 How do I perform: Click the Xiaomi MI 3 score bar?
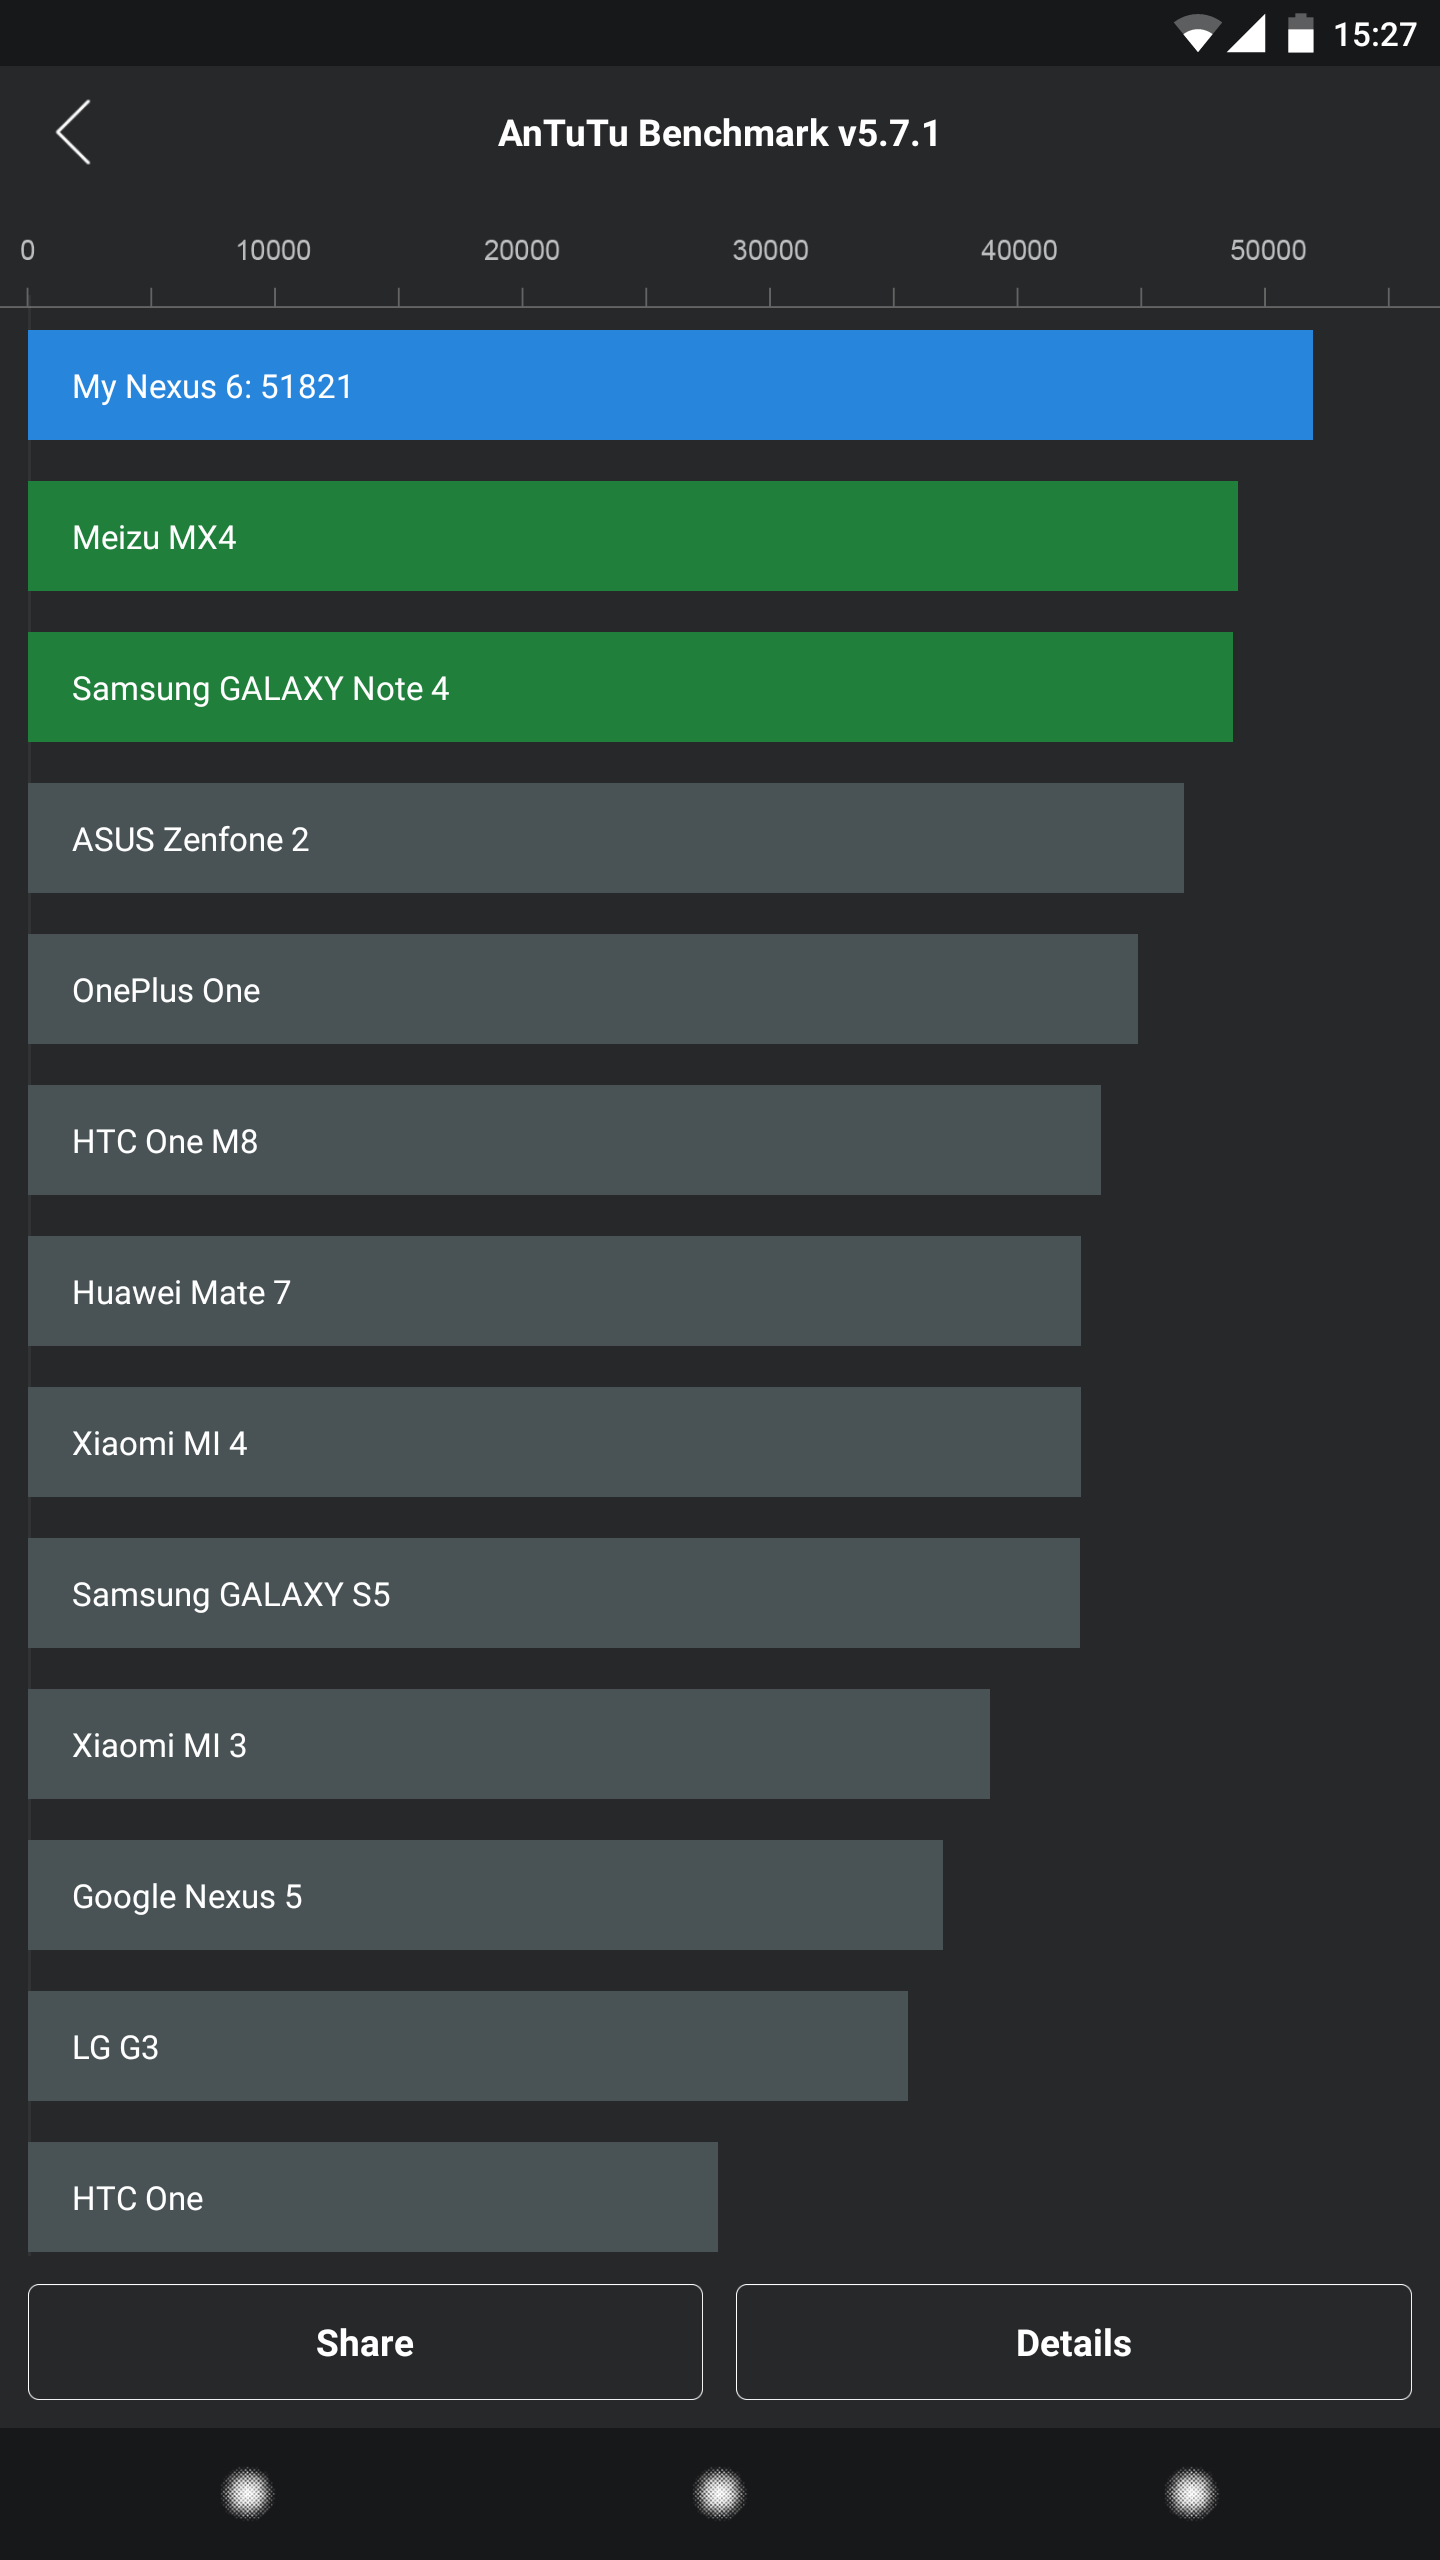509,1744
